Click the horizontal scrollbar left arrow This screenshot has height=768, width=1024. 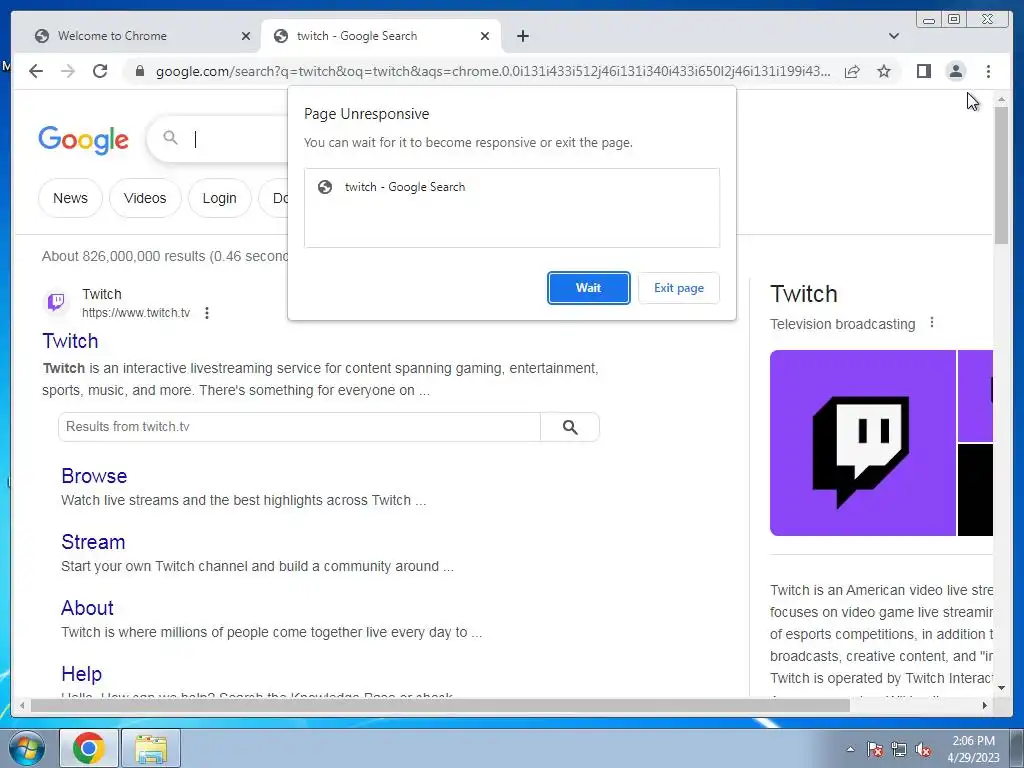pos(23,705)
